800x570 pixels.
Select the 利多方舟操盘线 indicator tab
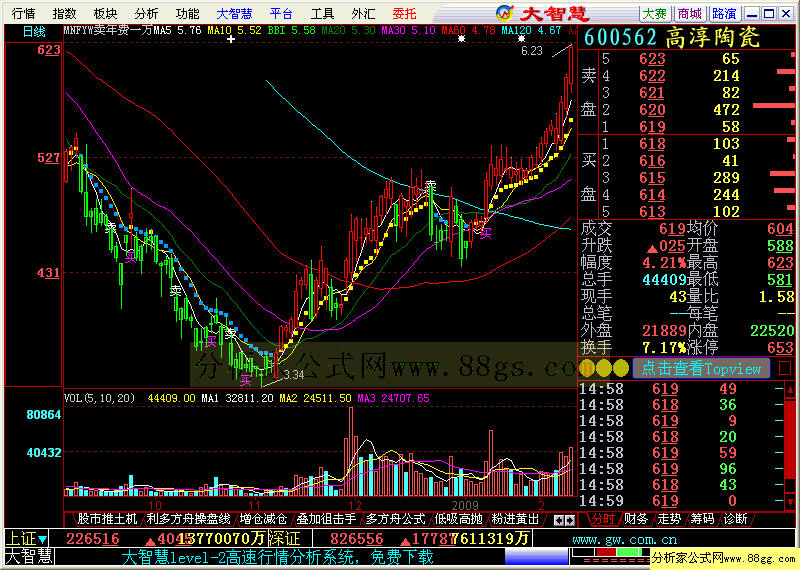pos(188,519)
